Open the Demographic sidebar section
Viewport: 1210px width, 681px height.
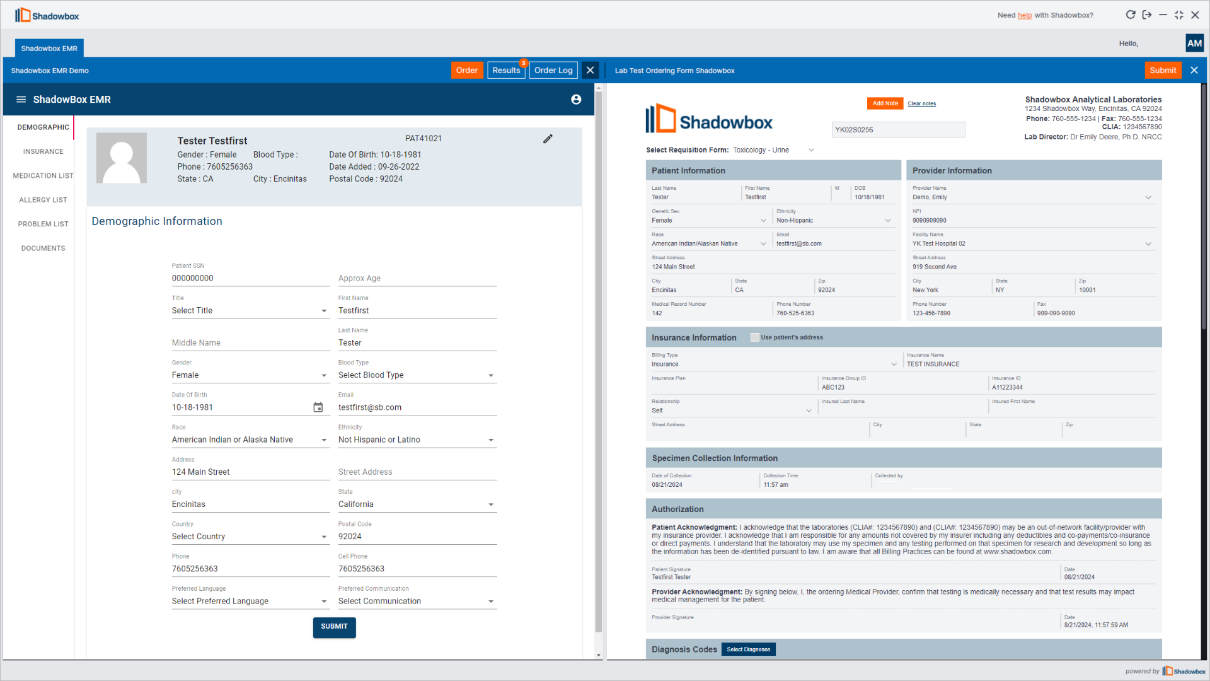tap(43, 127)
